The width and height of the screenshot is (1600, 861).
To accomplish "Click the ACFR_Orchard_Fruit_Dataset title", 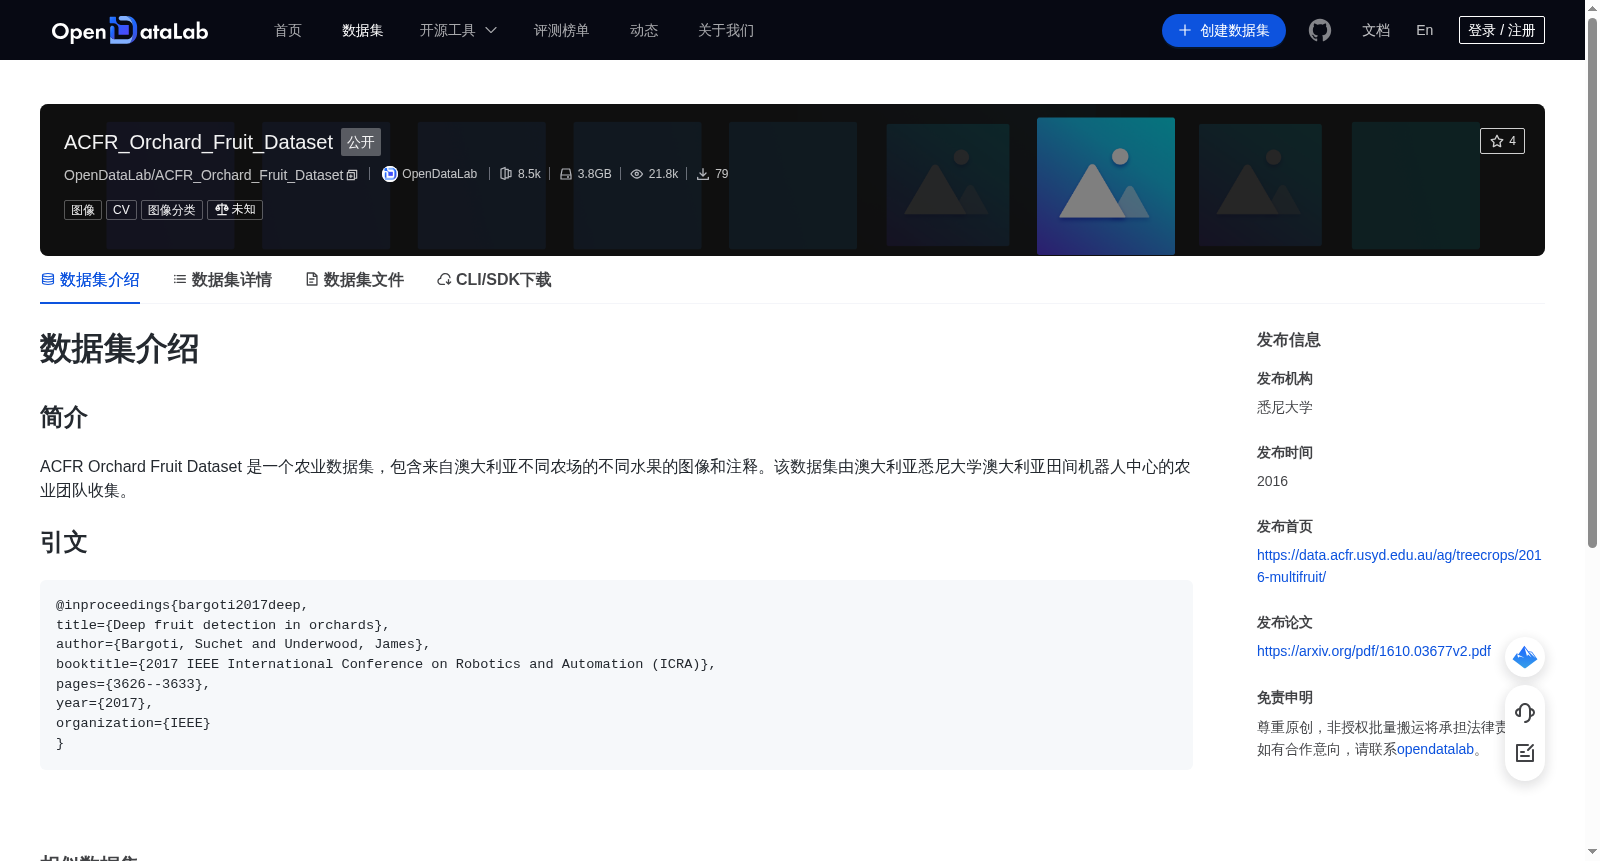I will coord(198,142).
